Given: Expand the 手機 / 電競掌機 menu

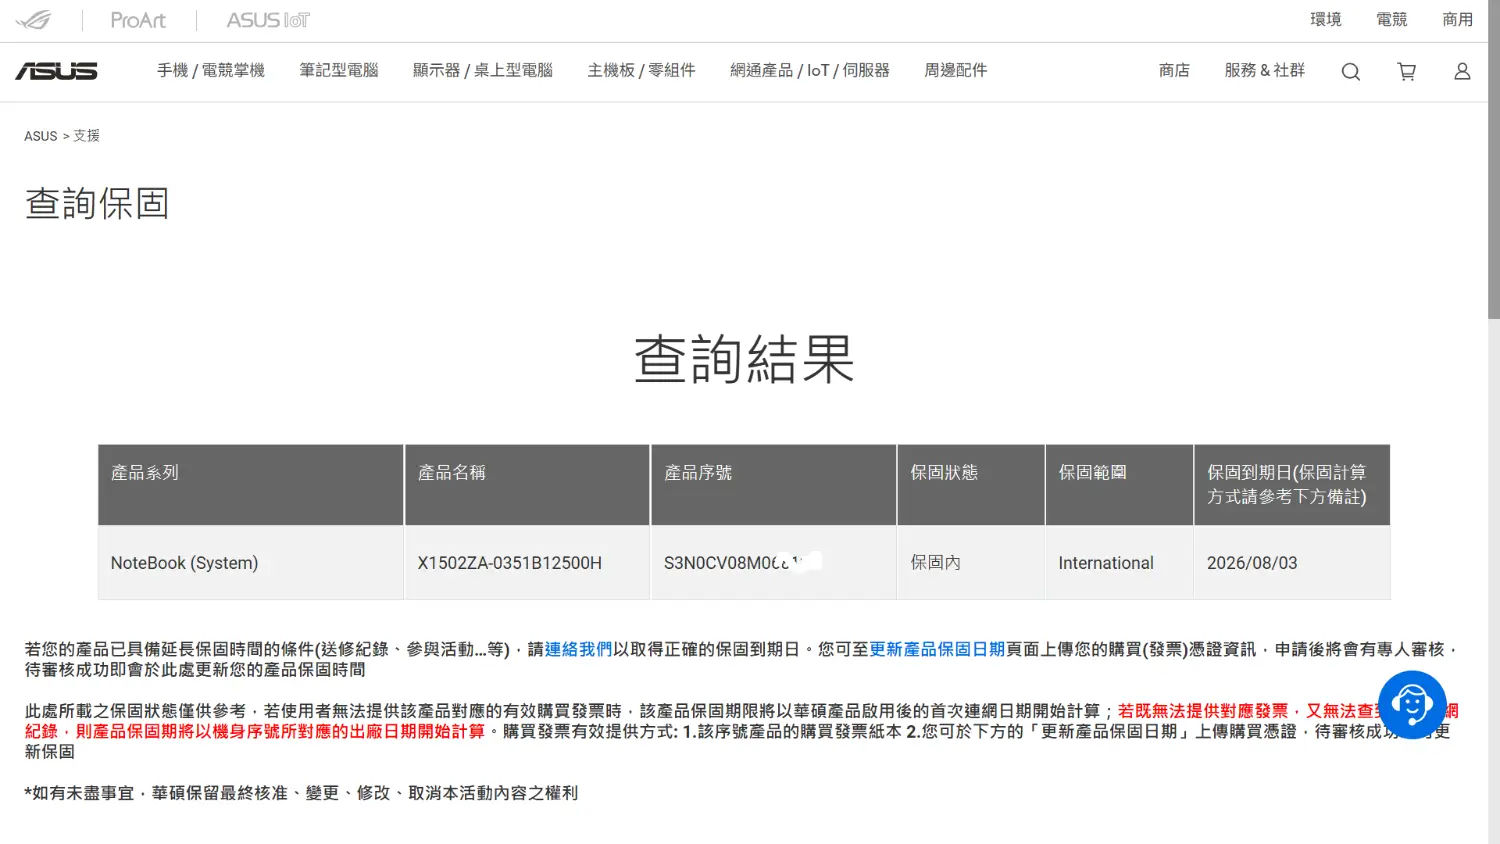Looking at the screenshot, I should pyautogui.click(x=210, y=70).
